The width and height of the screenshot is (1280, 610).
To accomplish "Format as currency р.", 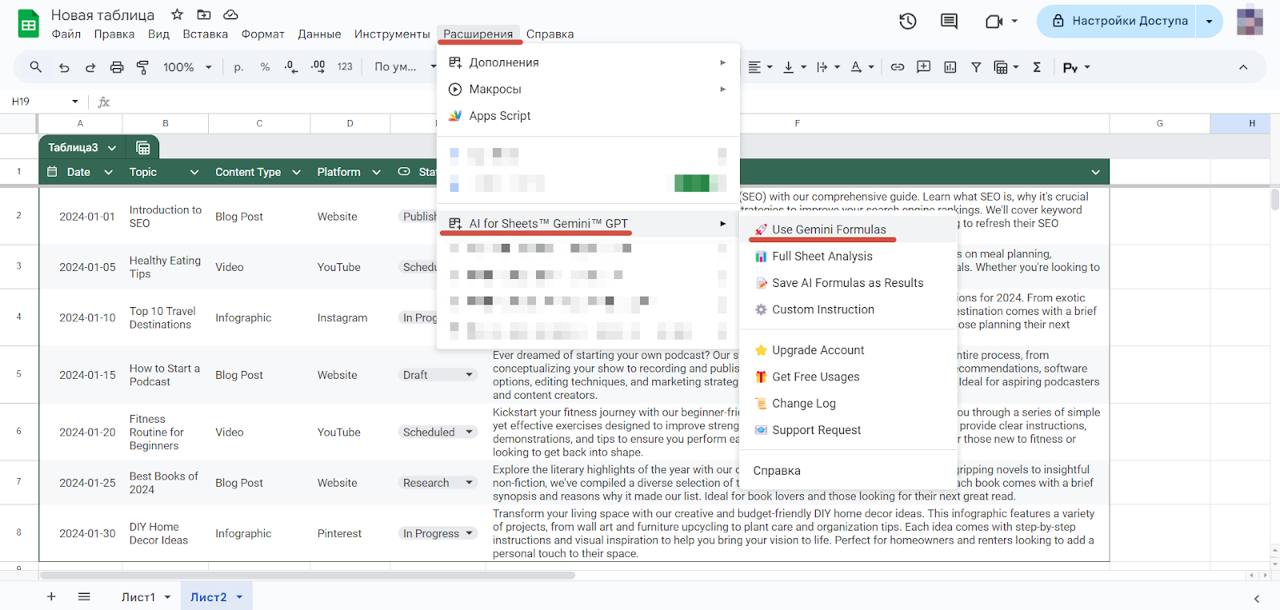I will point(239,67).
